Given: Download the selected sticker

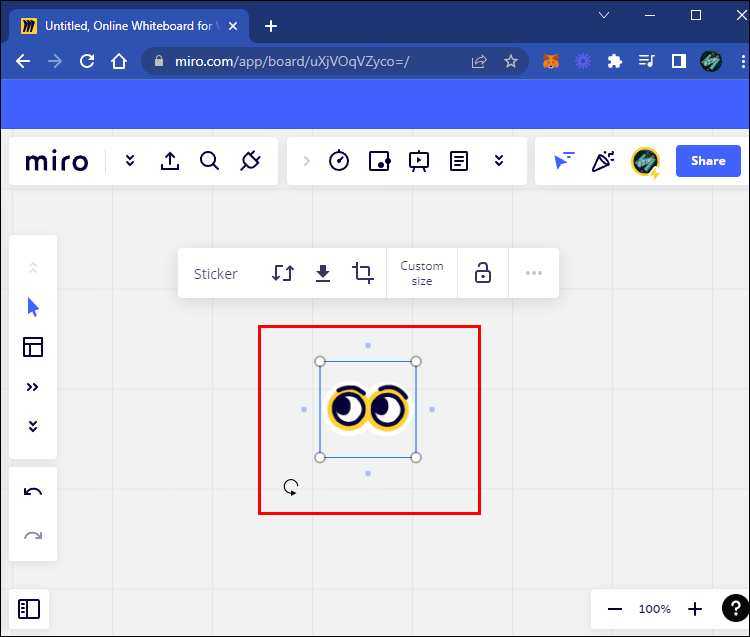Looking at the screenshot, I should click(323, 274).
